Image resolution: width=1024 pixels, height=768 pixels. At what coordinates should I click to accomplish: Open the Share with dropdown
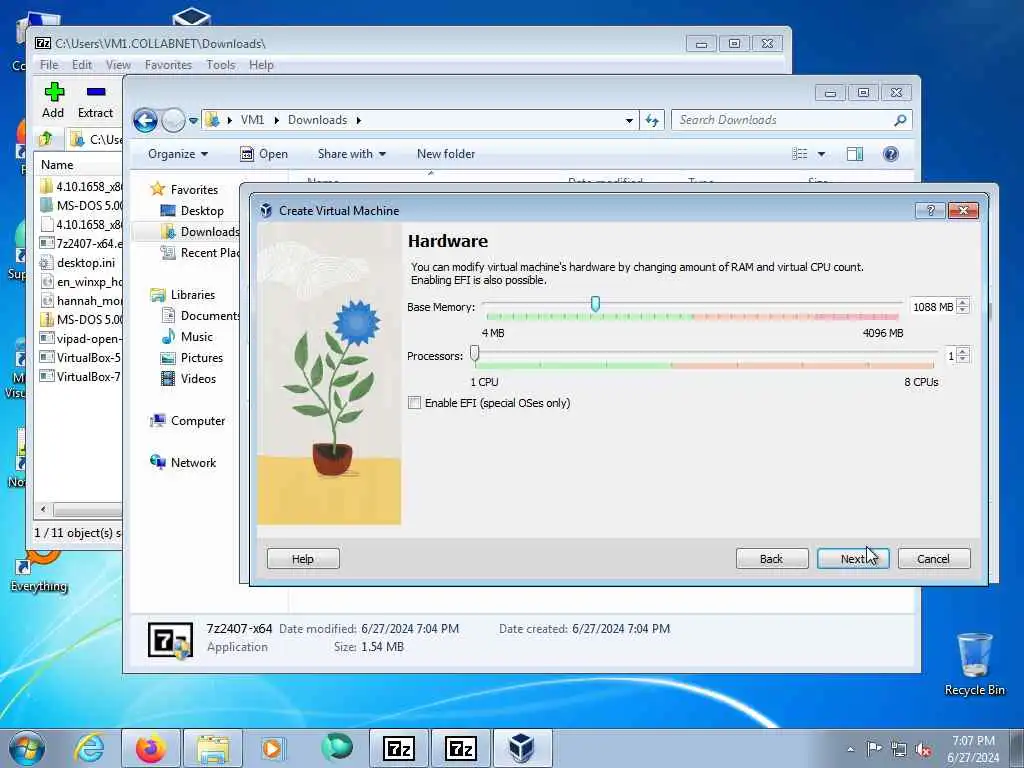(351, 154)
